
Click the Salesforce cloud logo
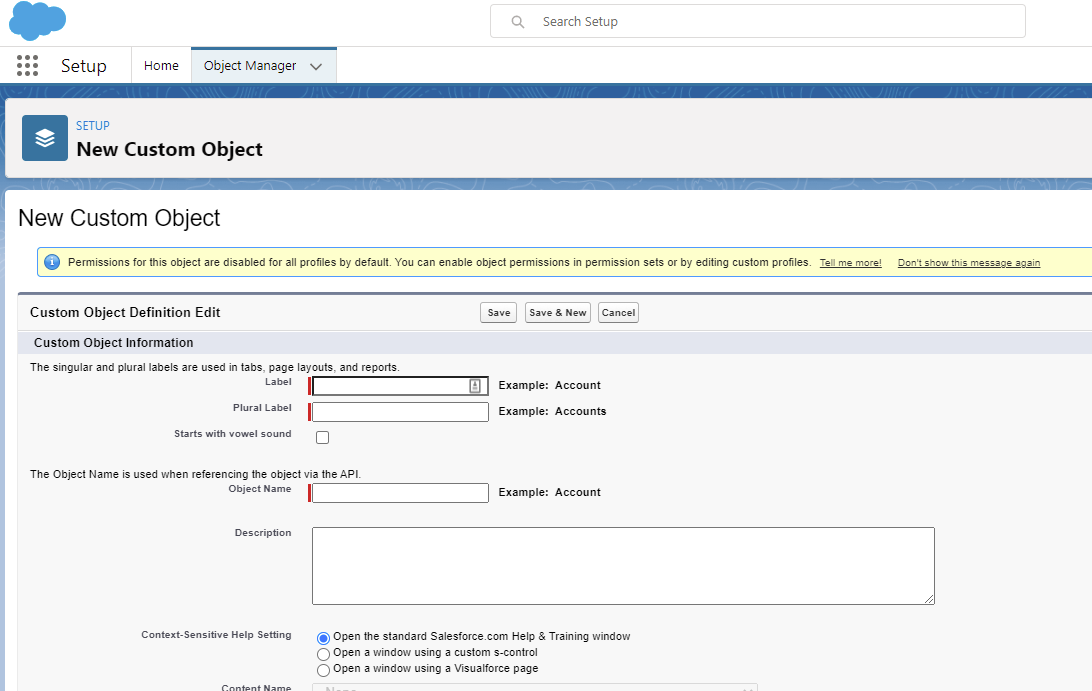pyautogui.click(x=37, y=21)
